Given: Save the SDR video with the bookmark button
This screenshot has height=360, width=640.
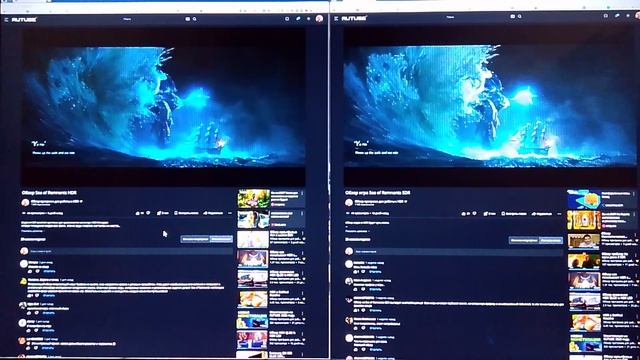Looking at the screenshot, I should (x=514, y=213).
